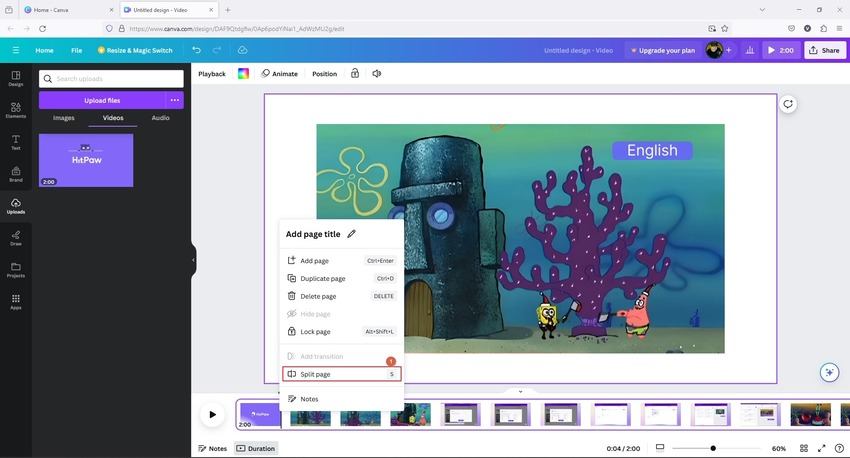This screenshot has height=458, width=850.
Task: Check cloud save status icon
Action: 242,50
